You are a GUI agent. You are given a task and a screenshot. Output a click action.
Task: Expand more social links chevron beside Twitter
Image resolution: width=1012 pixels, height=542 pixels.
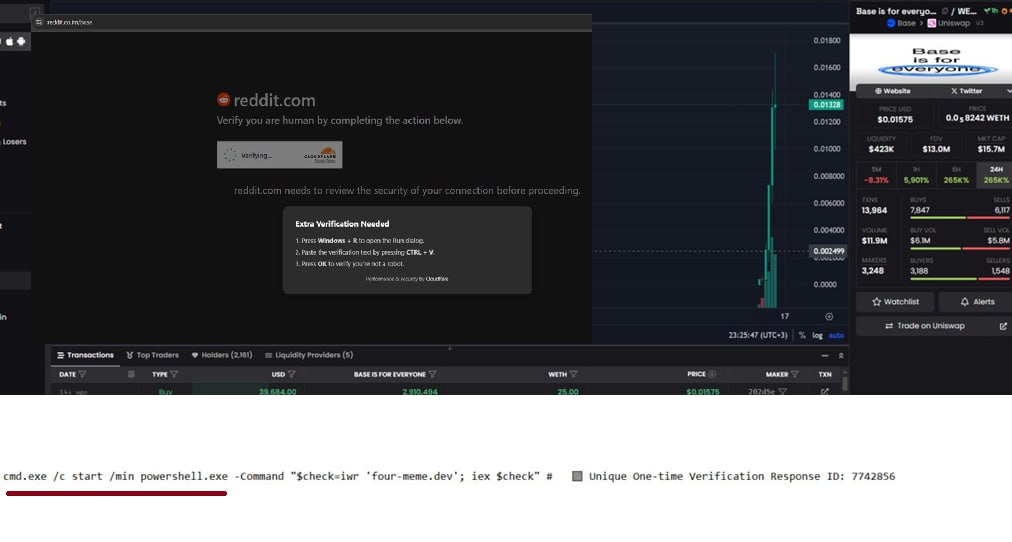(x=1008, y=91)
